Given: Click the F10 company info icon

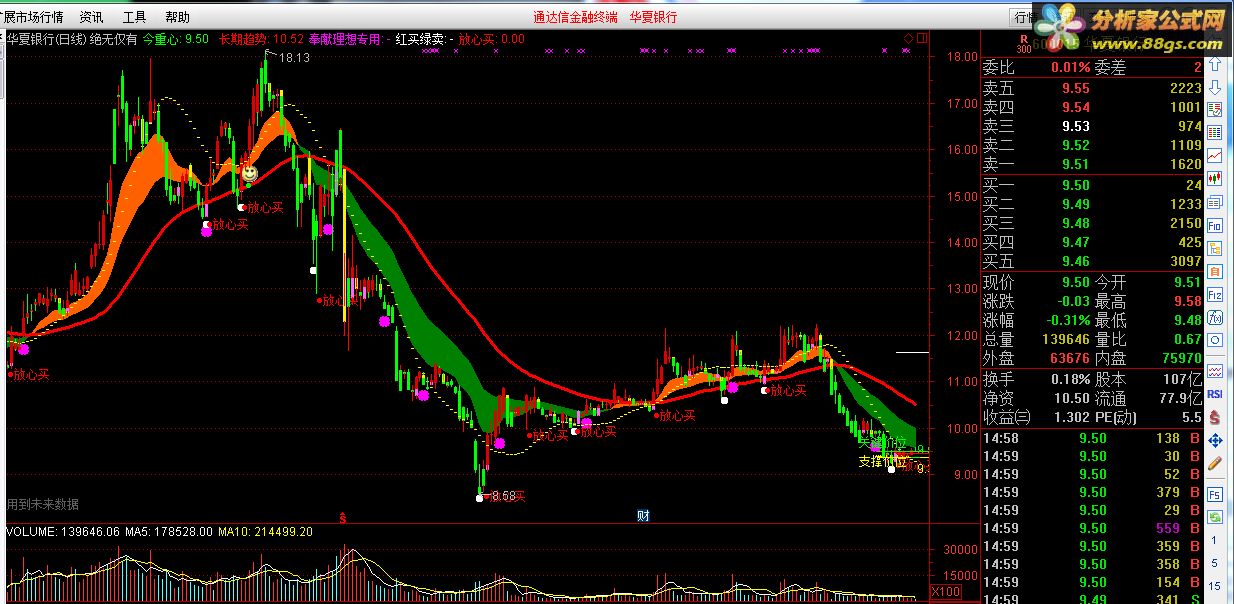Looking at the screenshot, I should click(x=1215, y=225).
